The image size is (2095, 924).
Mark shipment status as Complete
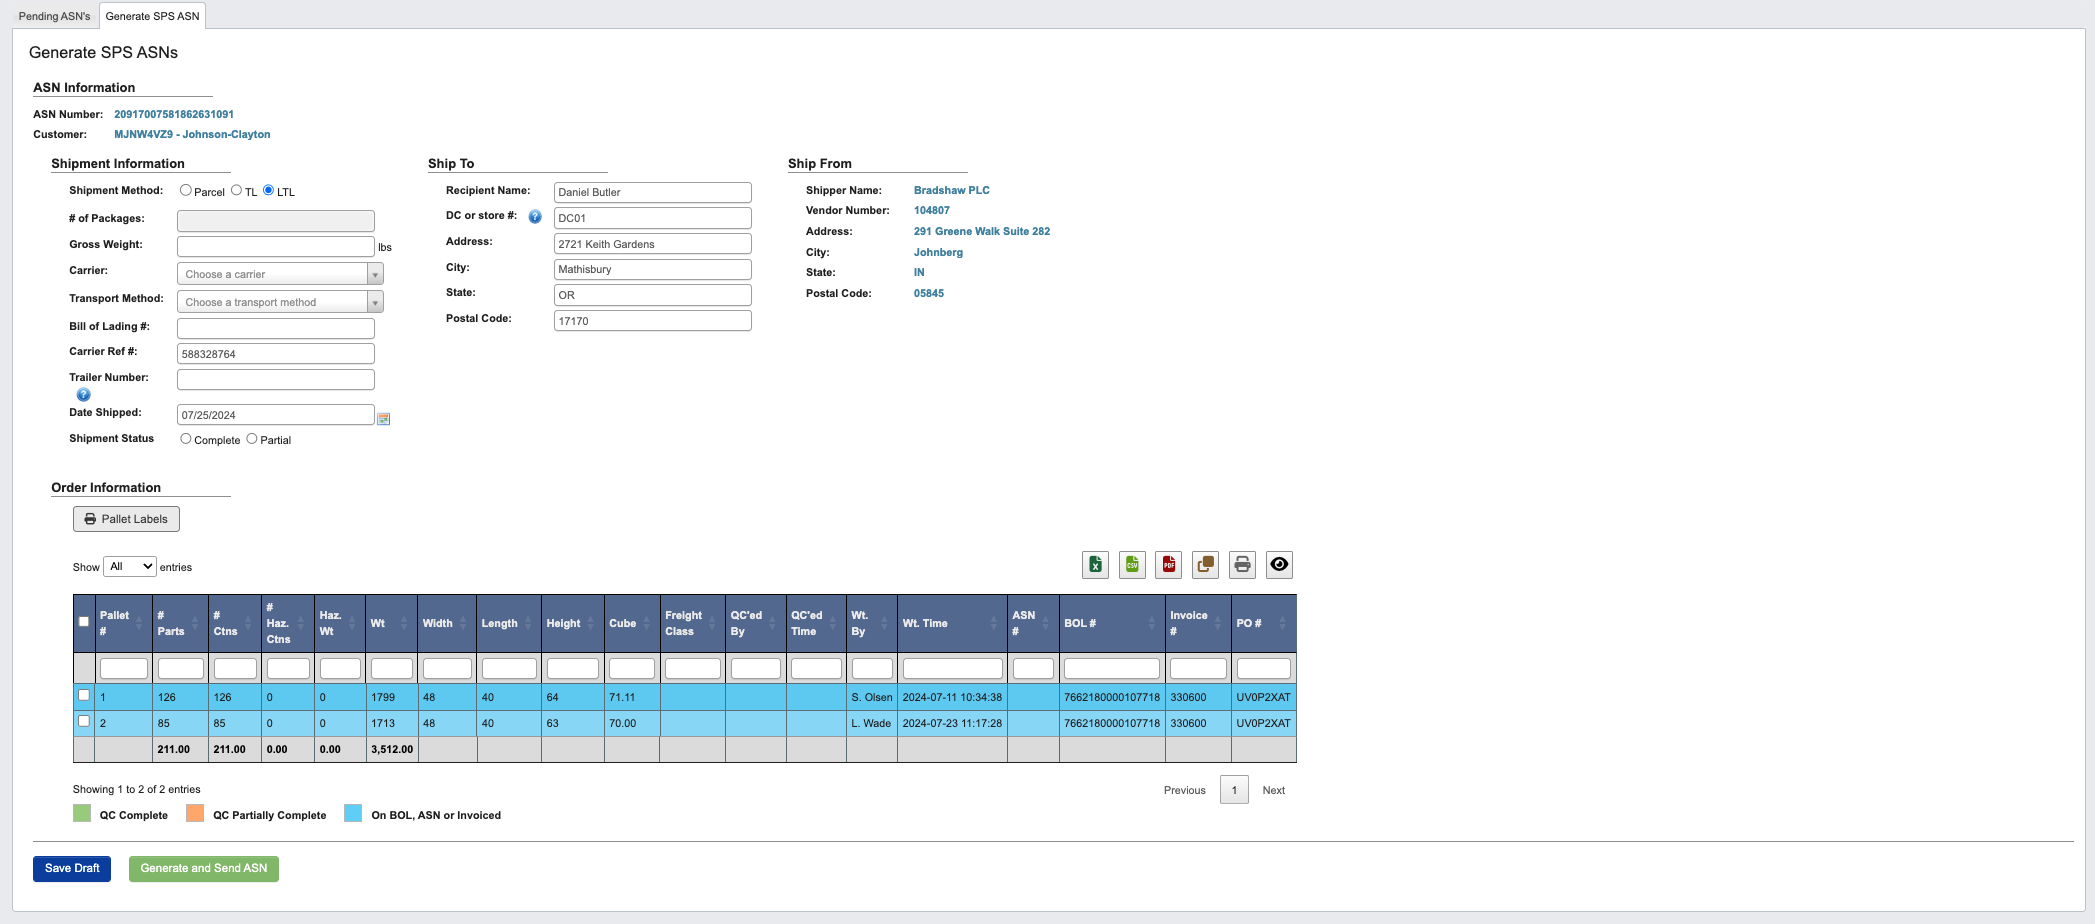pyautogui.click(x=185, y=437)
